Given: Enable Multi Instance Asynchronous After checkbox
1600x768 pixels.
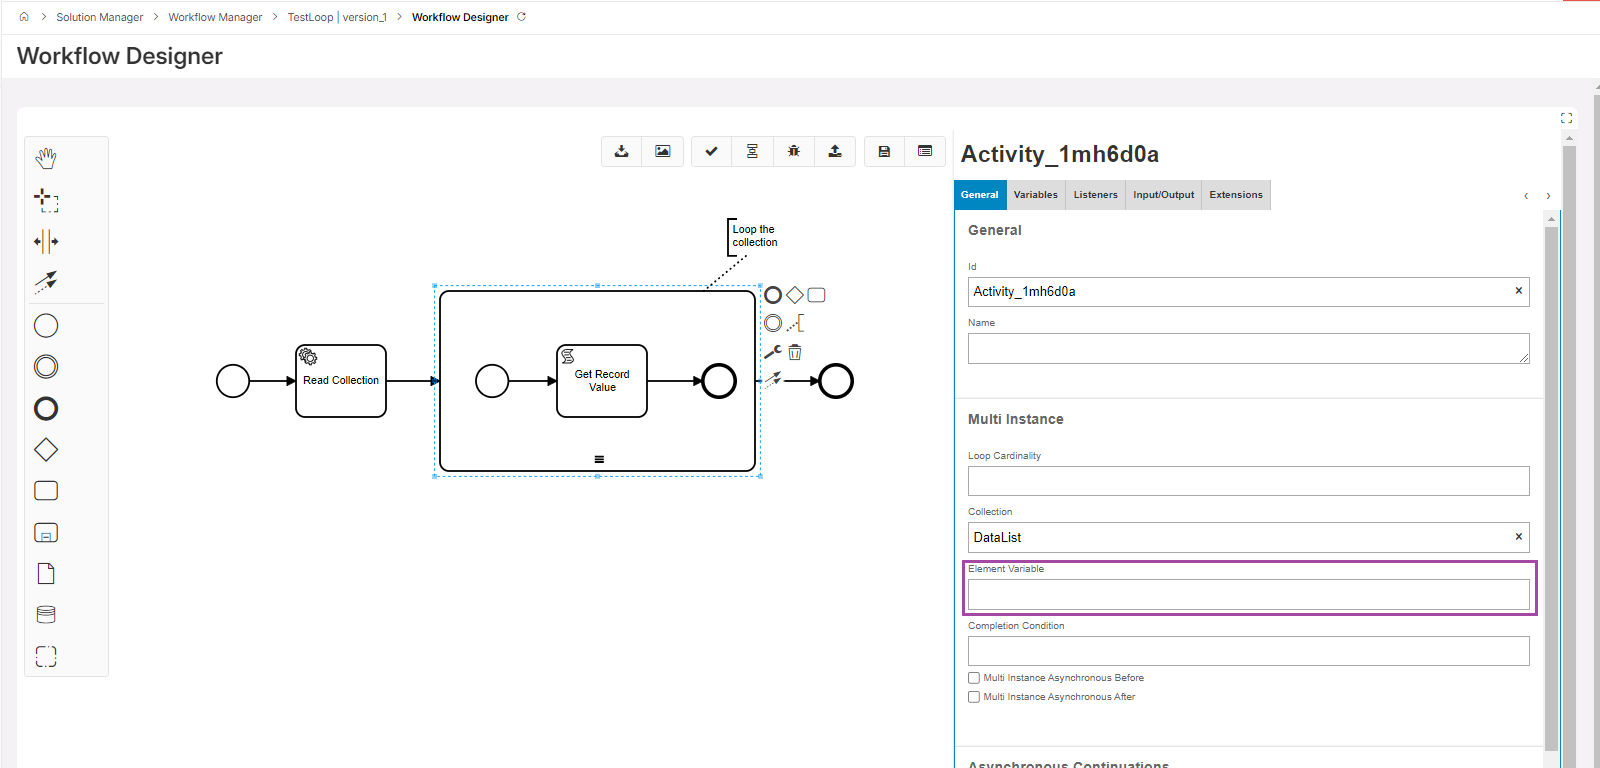Looking at the screenshot, I should click(x=974, y=697).
